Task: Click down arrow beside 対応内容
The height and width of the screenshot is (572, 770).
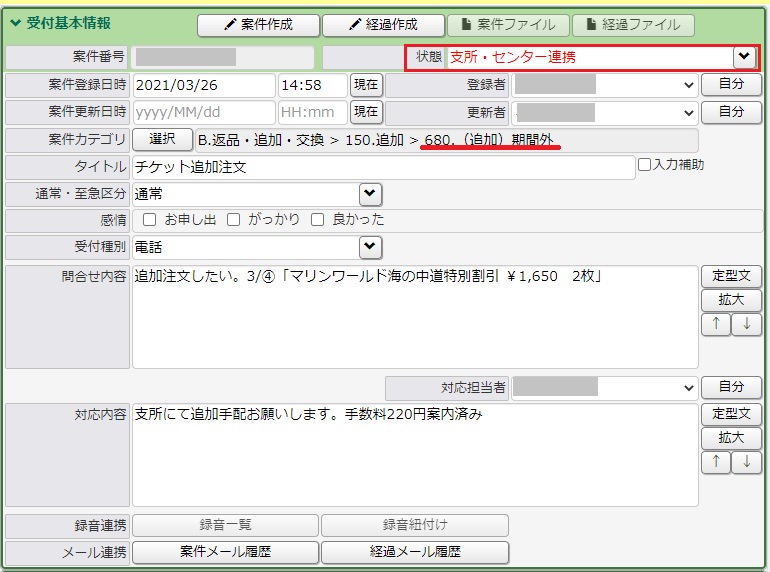Action: (746, 462)
